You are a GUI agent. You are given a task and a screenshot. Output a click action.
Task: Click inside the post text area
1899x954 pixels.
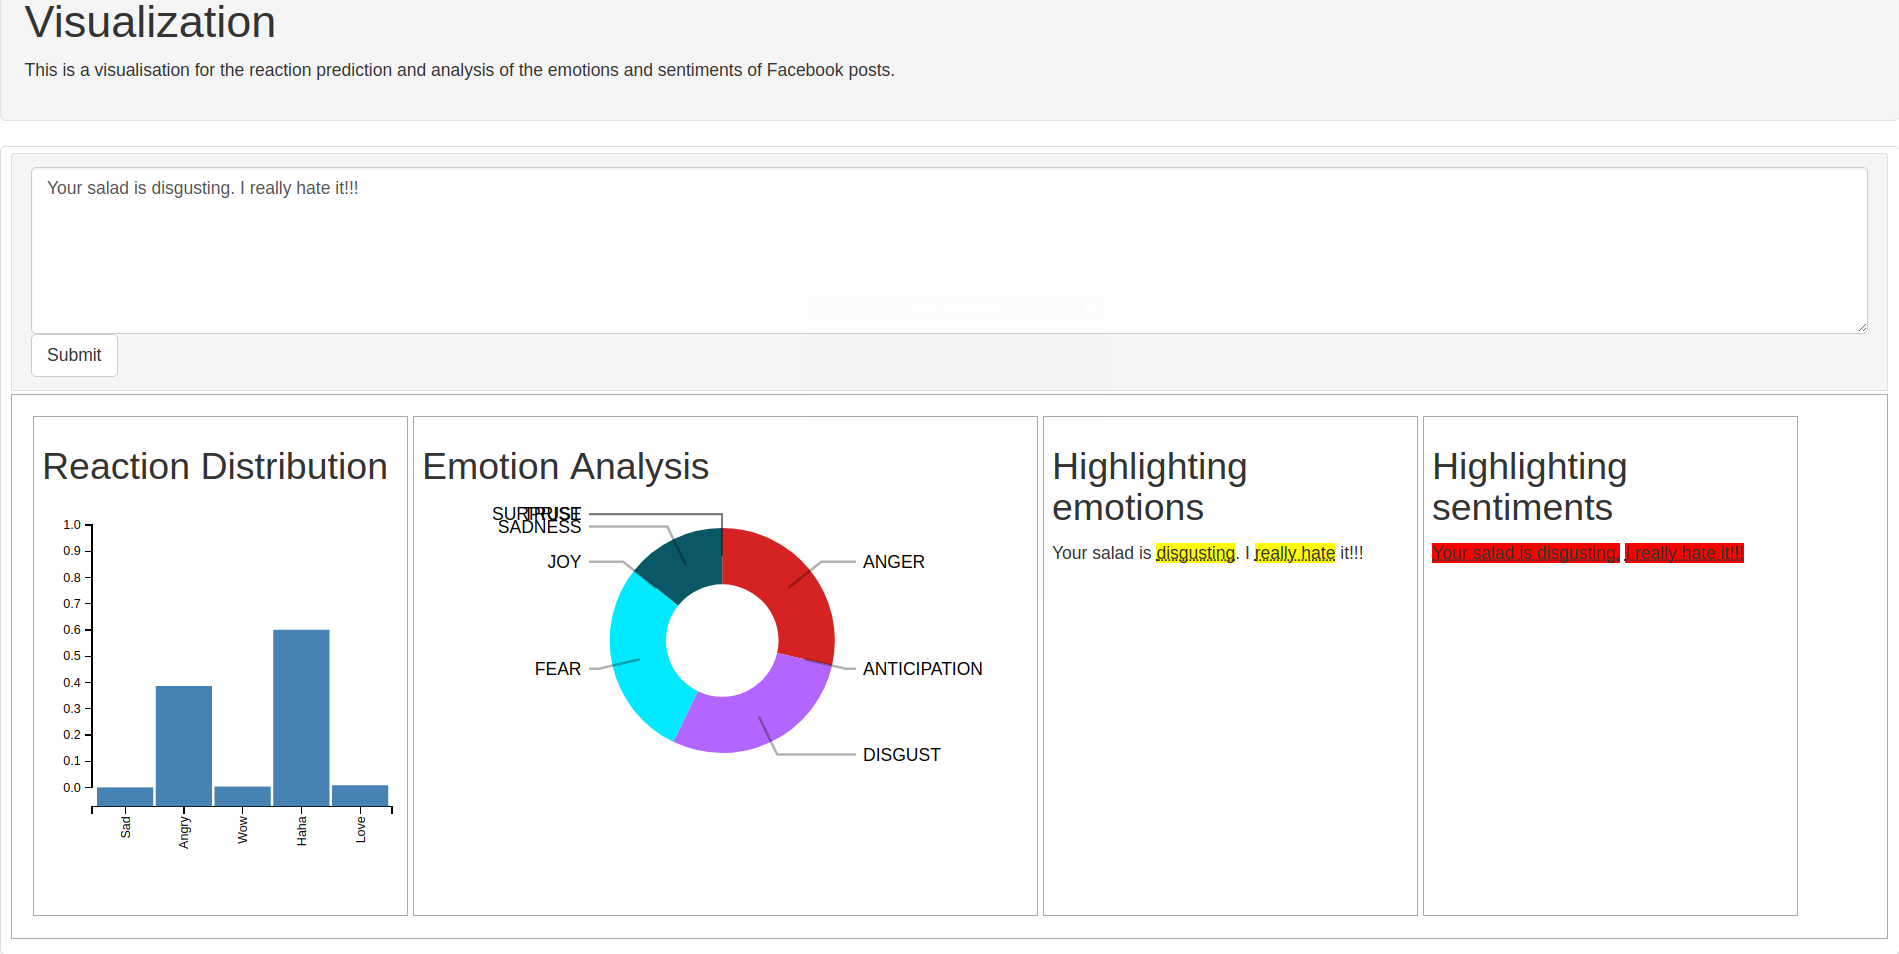coord(948,250)
